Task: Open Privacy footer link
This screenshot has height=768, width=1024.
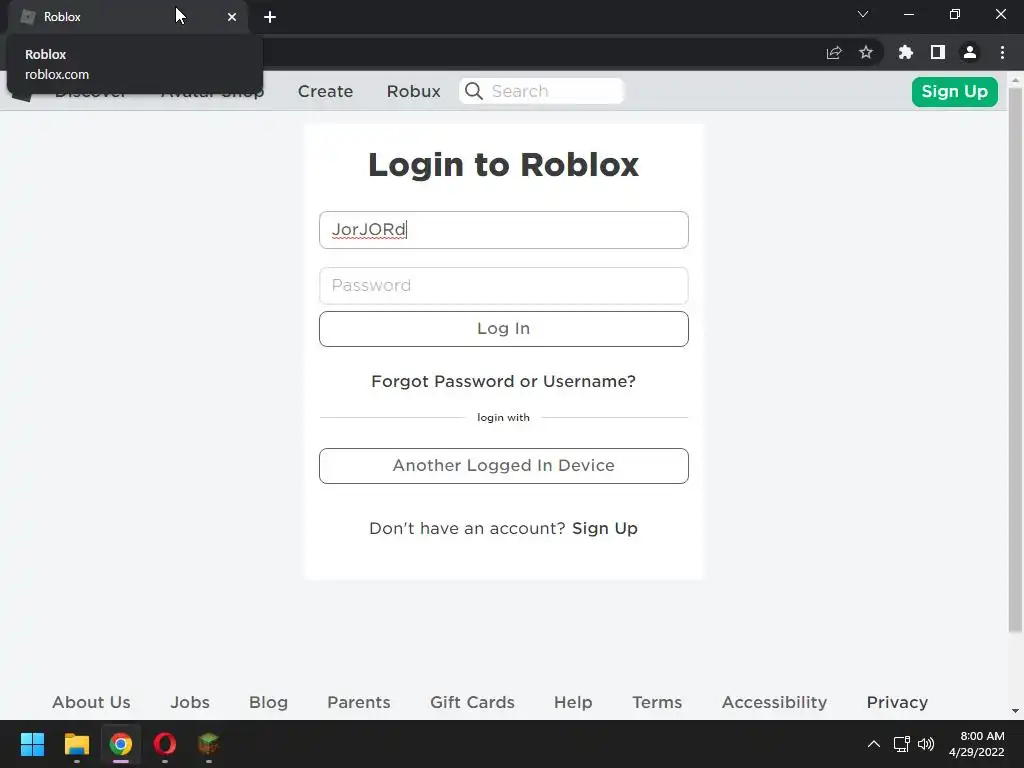Action: click(897, 702)
